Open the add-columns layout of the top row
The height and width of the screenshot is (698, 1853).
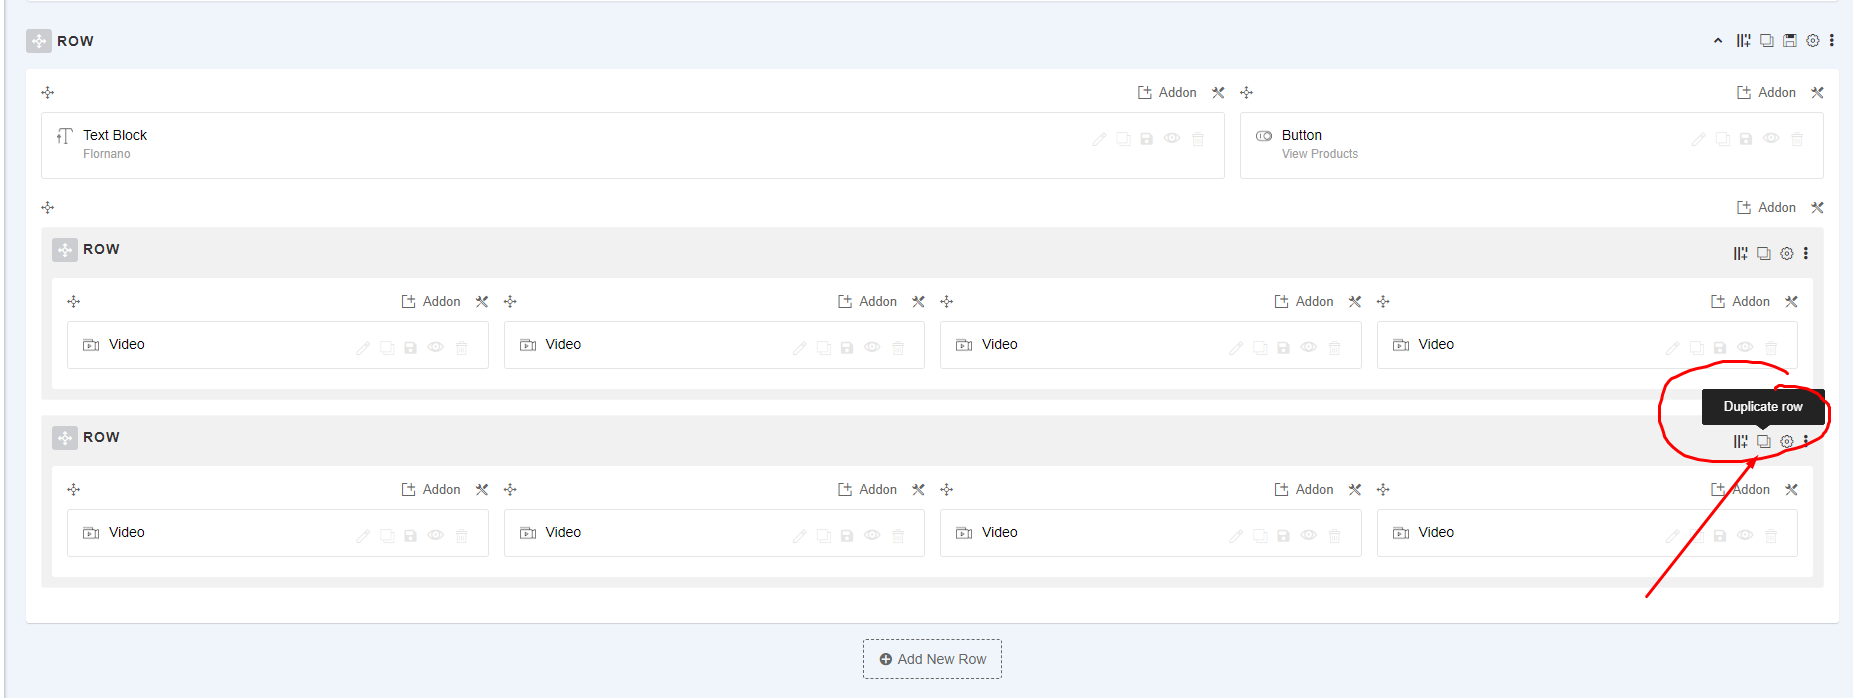(1743, 41)
